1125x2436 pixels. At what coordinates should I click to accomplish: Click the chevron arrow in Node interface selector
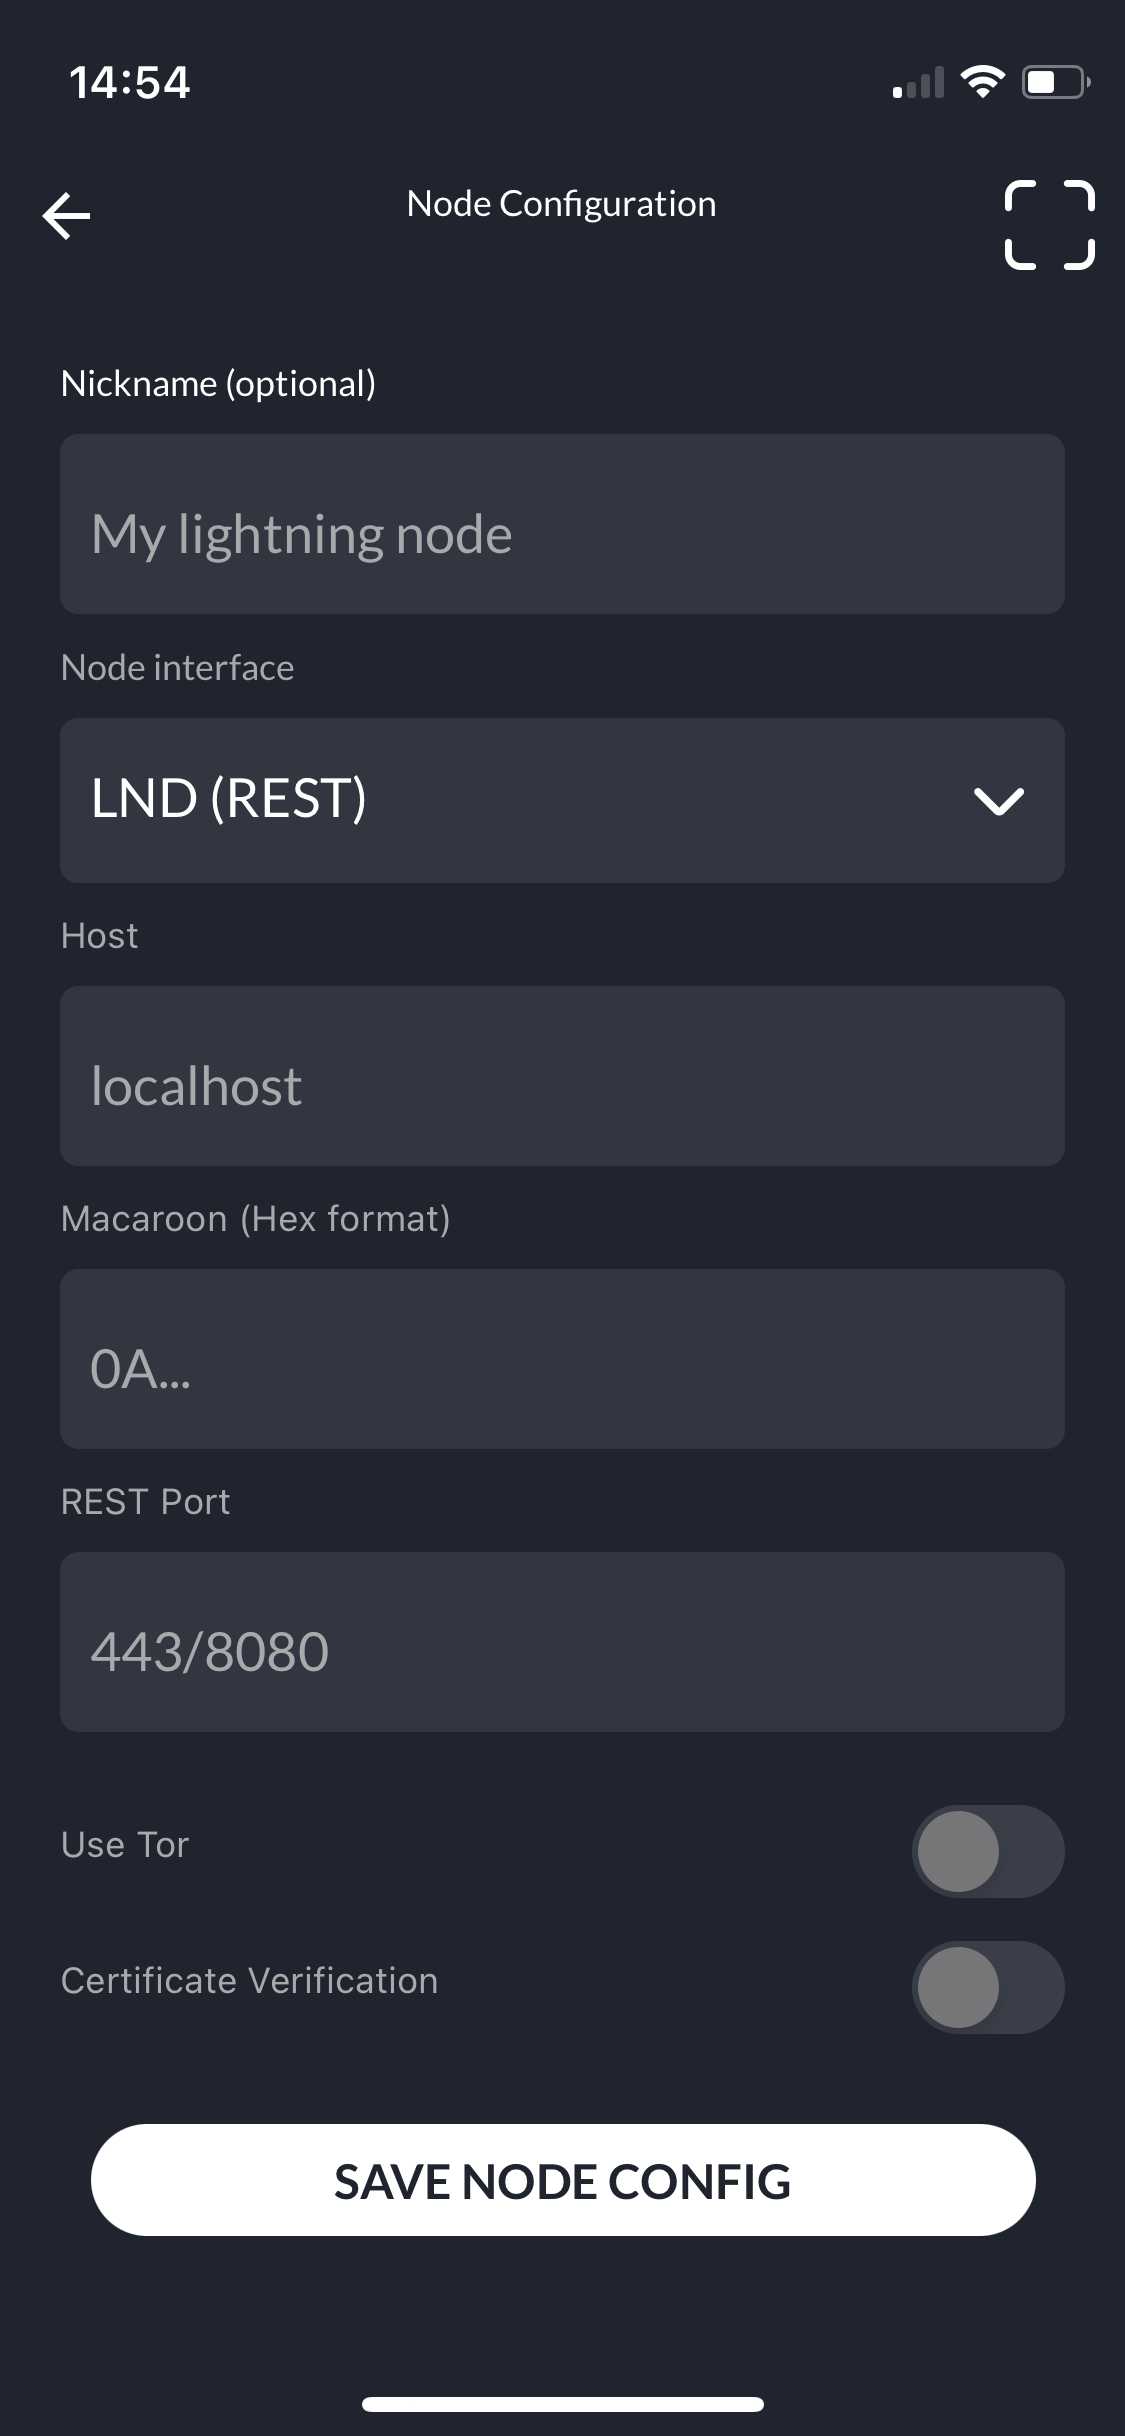[999, 801]
